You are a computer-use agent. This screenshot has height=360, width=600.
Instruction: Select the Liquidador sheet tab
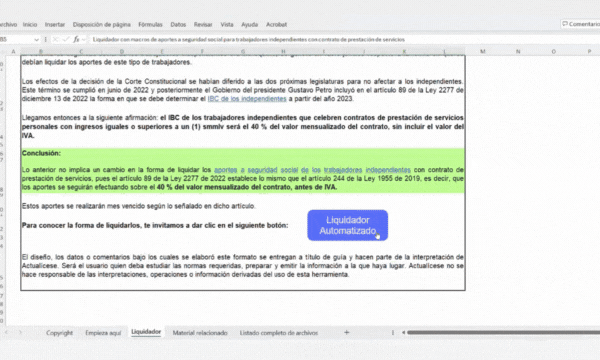[146, 332]
